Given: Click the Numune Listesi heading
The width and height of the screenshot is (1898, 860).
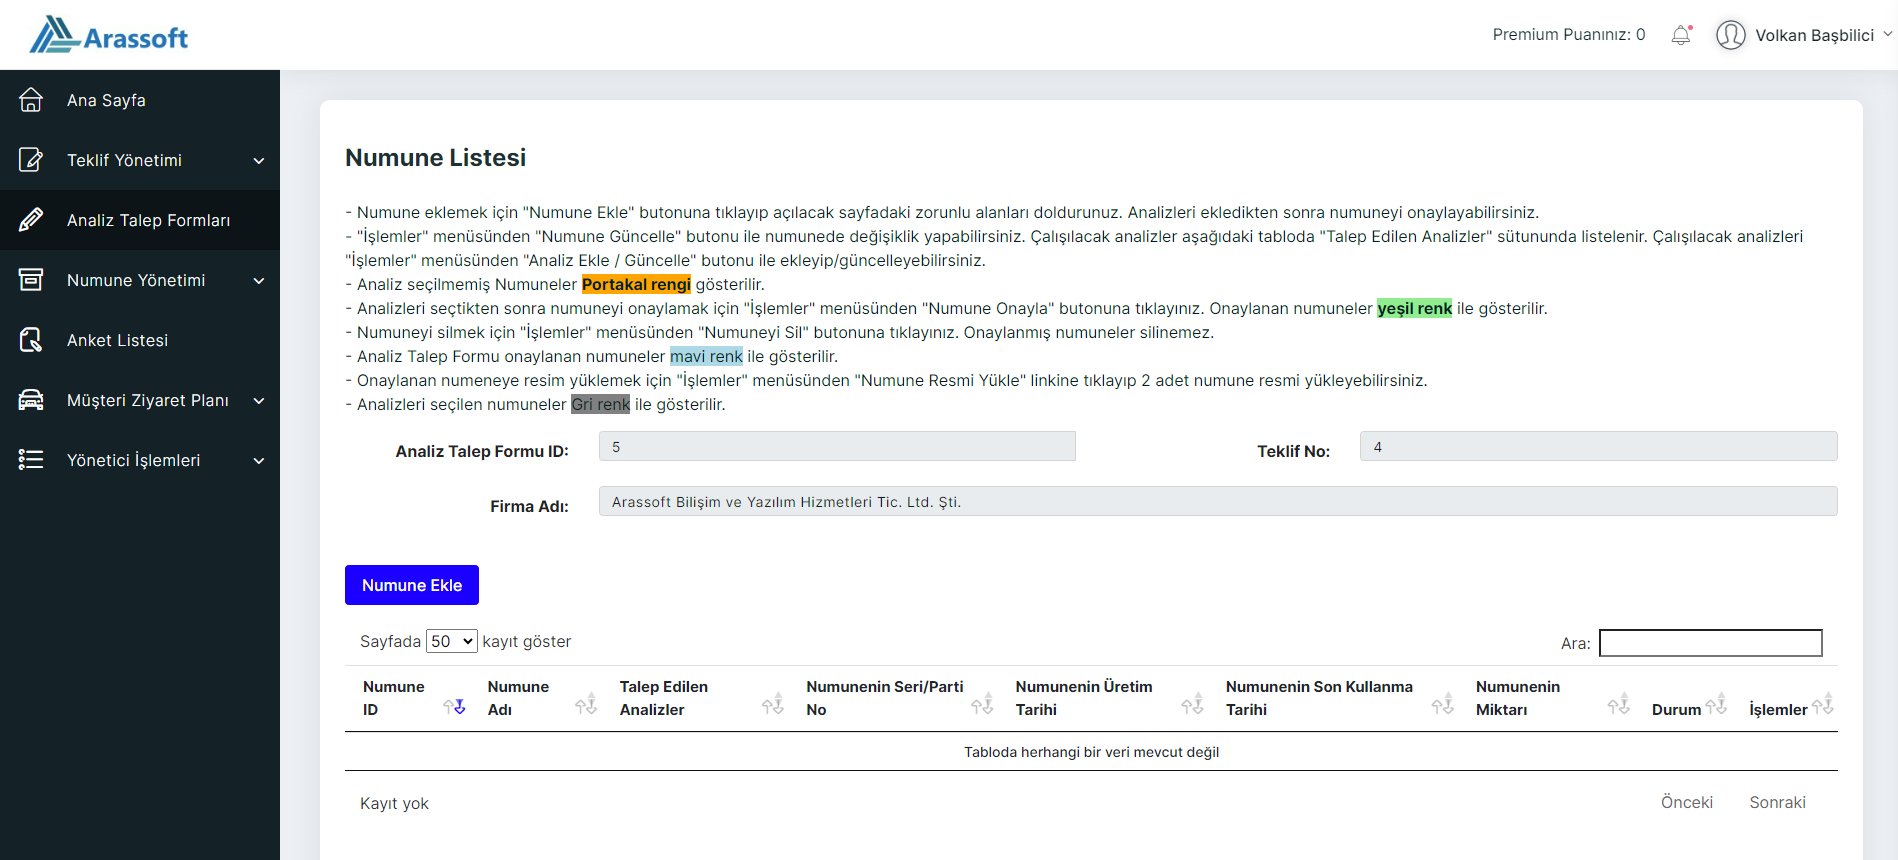Looking at the screenshot, I should (x=435, y=158).
